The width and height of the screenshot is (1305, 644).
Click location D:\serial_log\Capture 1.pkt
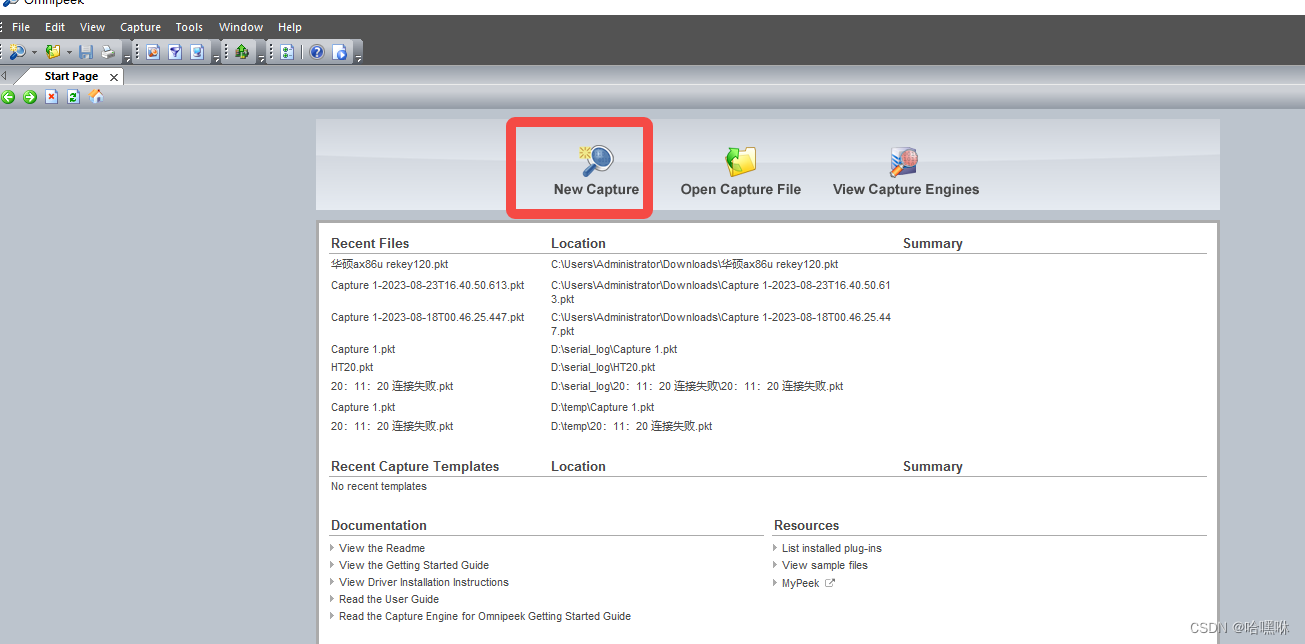tap(614, 349)
